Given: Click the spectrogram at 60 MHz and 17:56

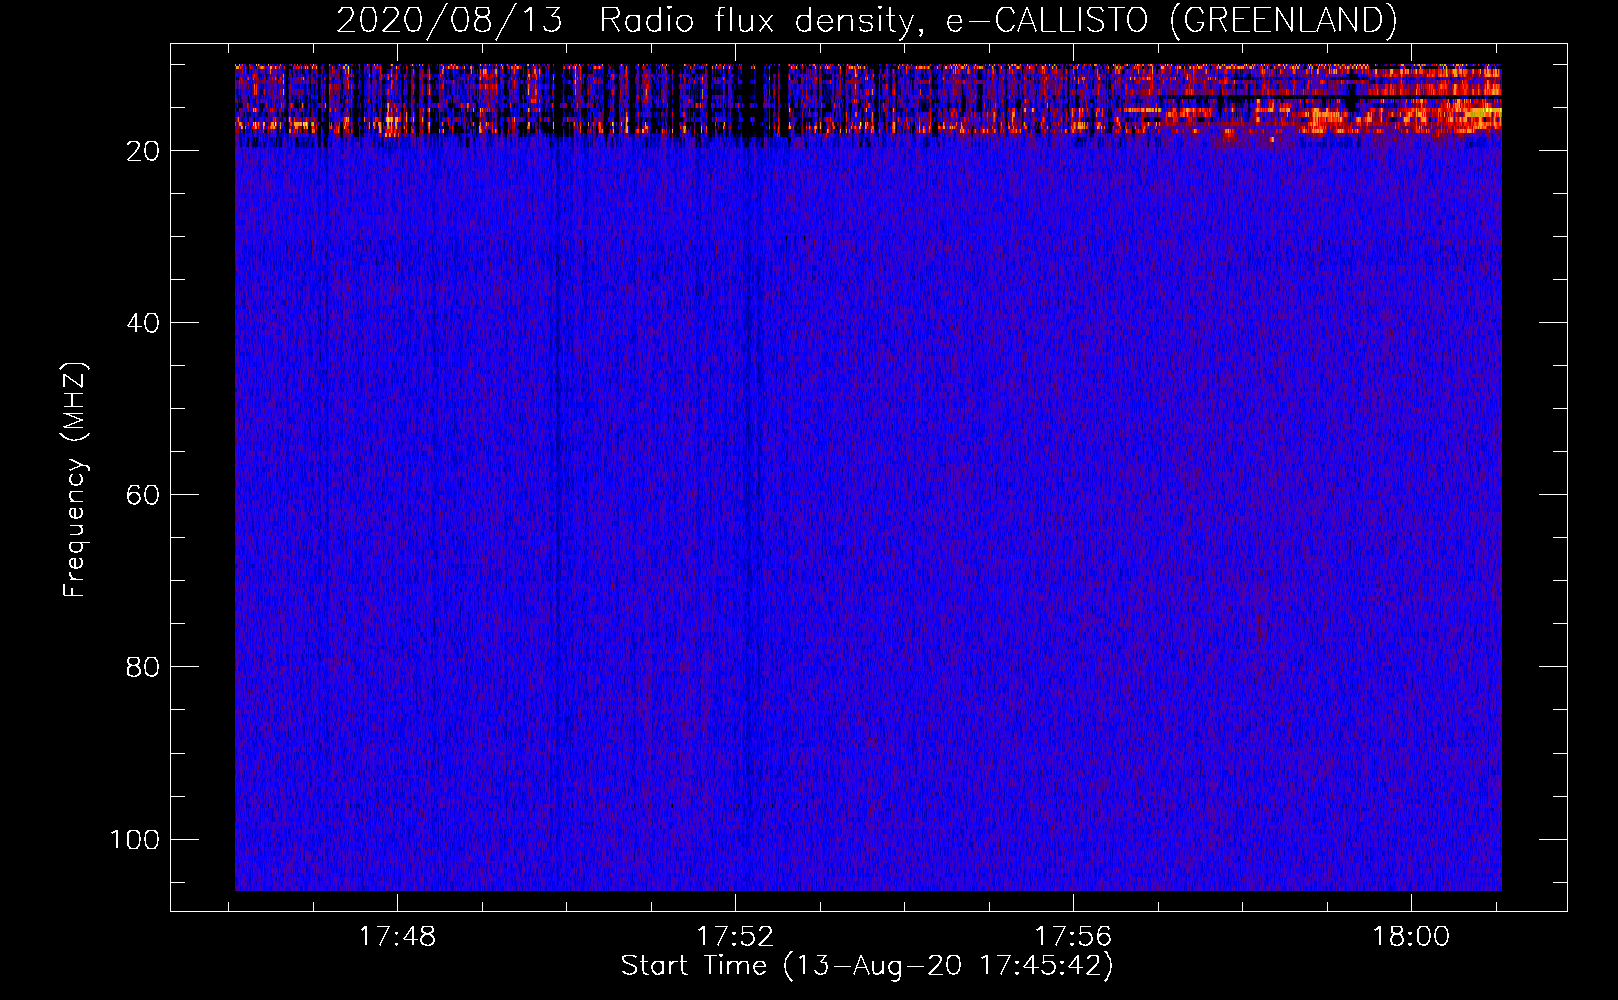Looking at the screenshot, I should (1073, 494).
